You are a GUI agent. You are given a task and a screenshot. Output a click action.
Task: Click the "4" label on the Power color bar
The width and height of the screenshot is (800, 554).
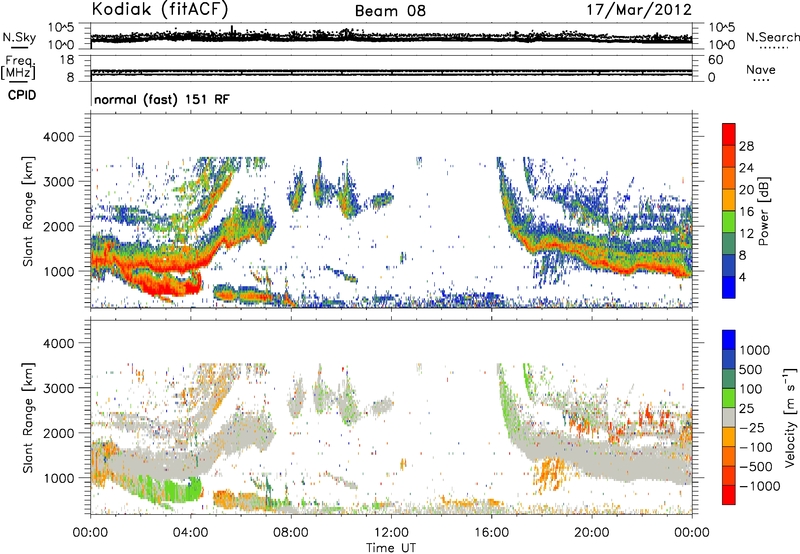tap(742, 277)
